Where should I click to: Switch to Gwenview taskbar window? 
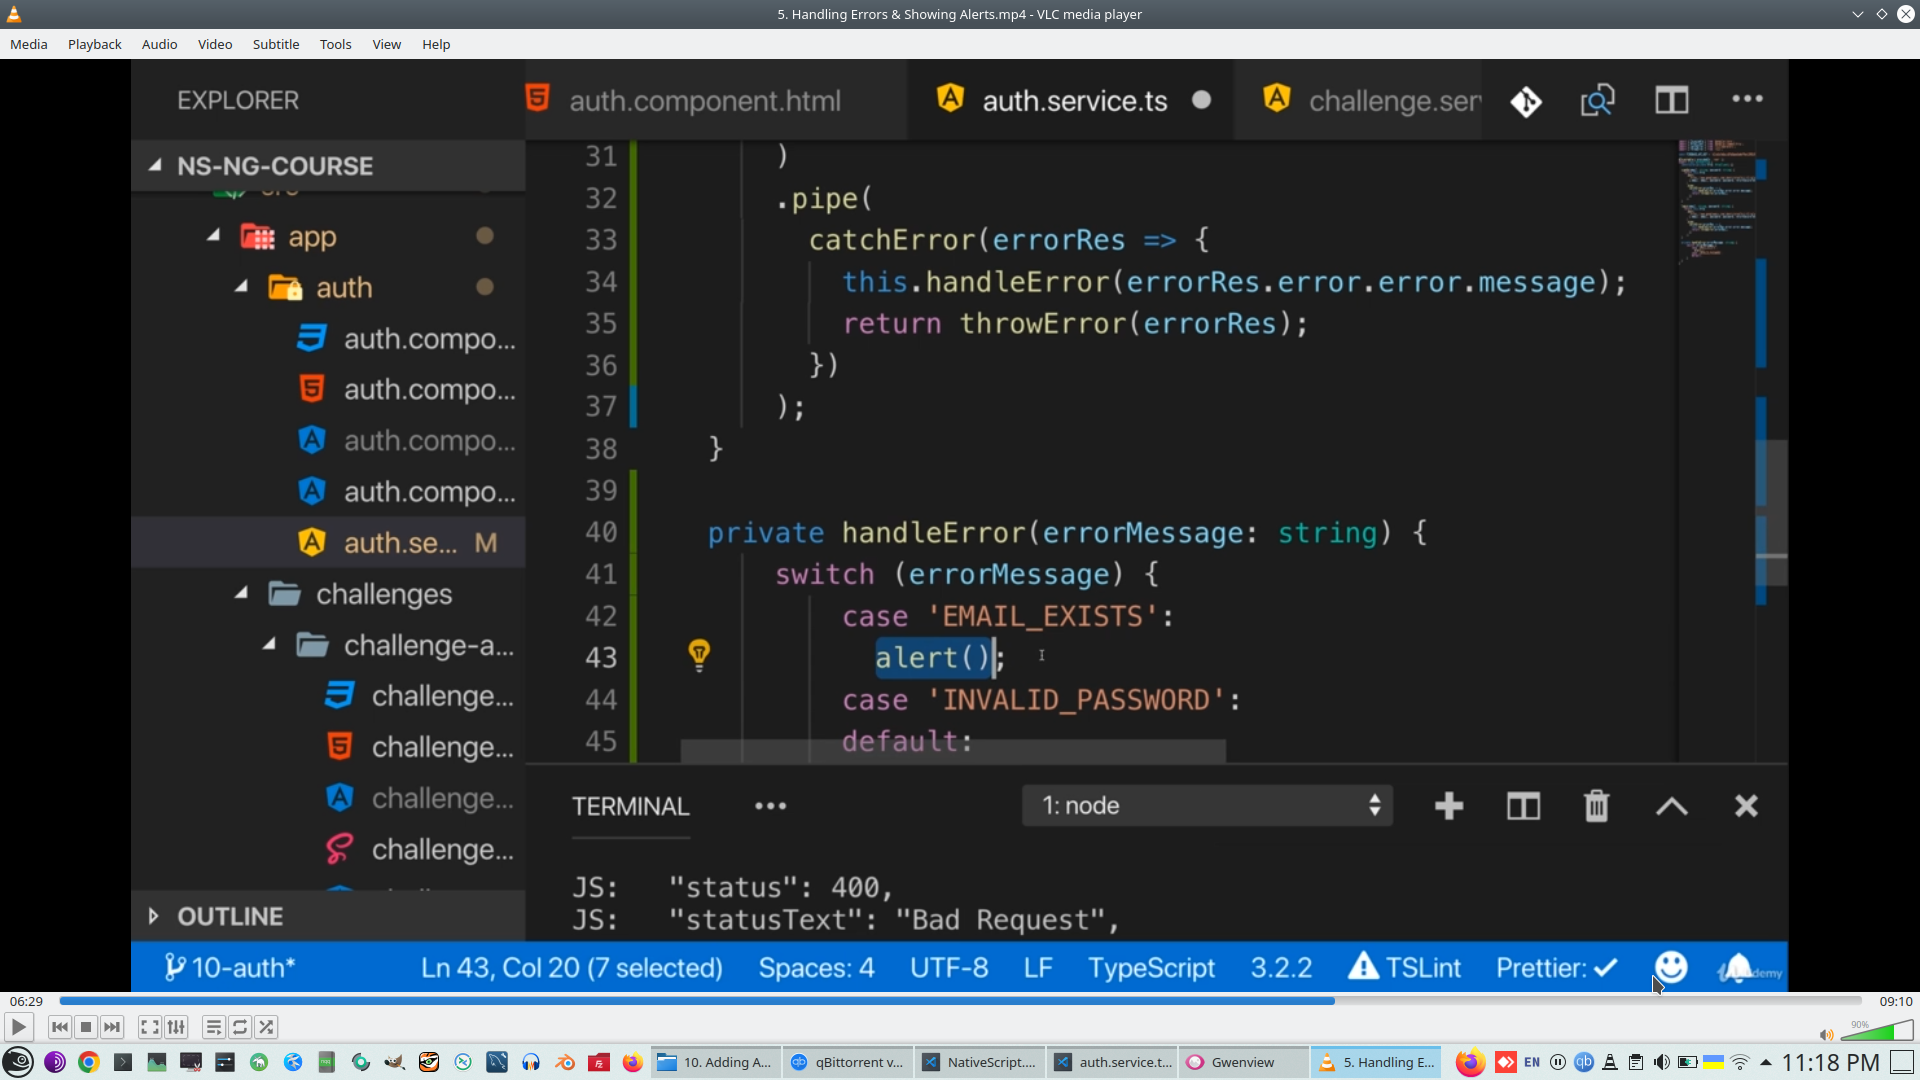click(1242, 1062)
